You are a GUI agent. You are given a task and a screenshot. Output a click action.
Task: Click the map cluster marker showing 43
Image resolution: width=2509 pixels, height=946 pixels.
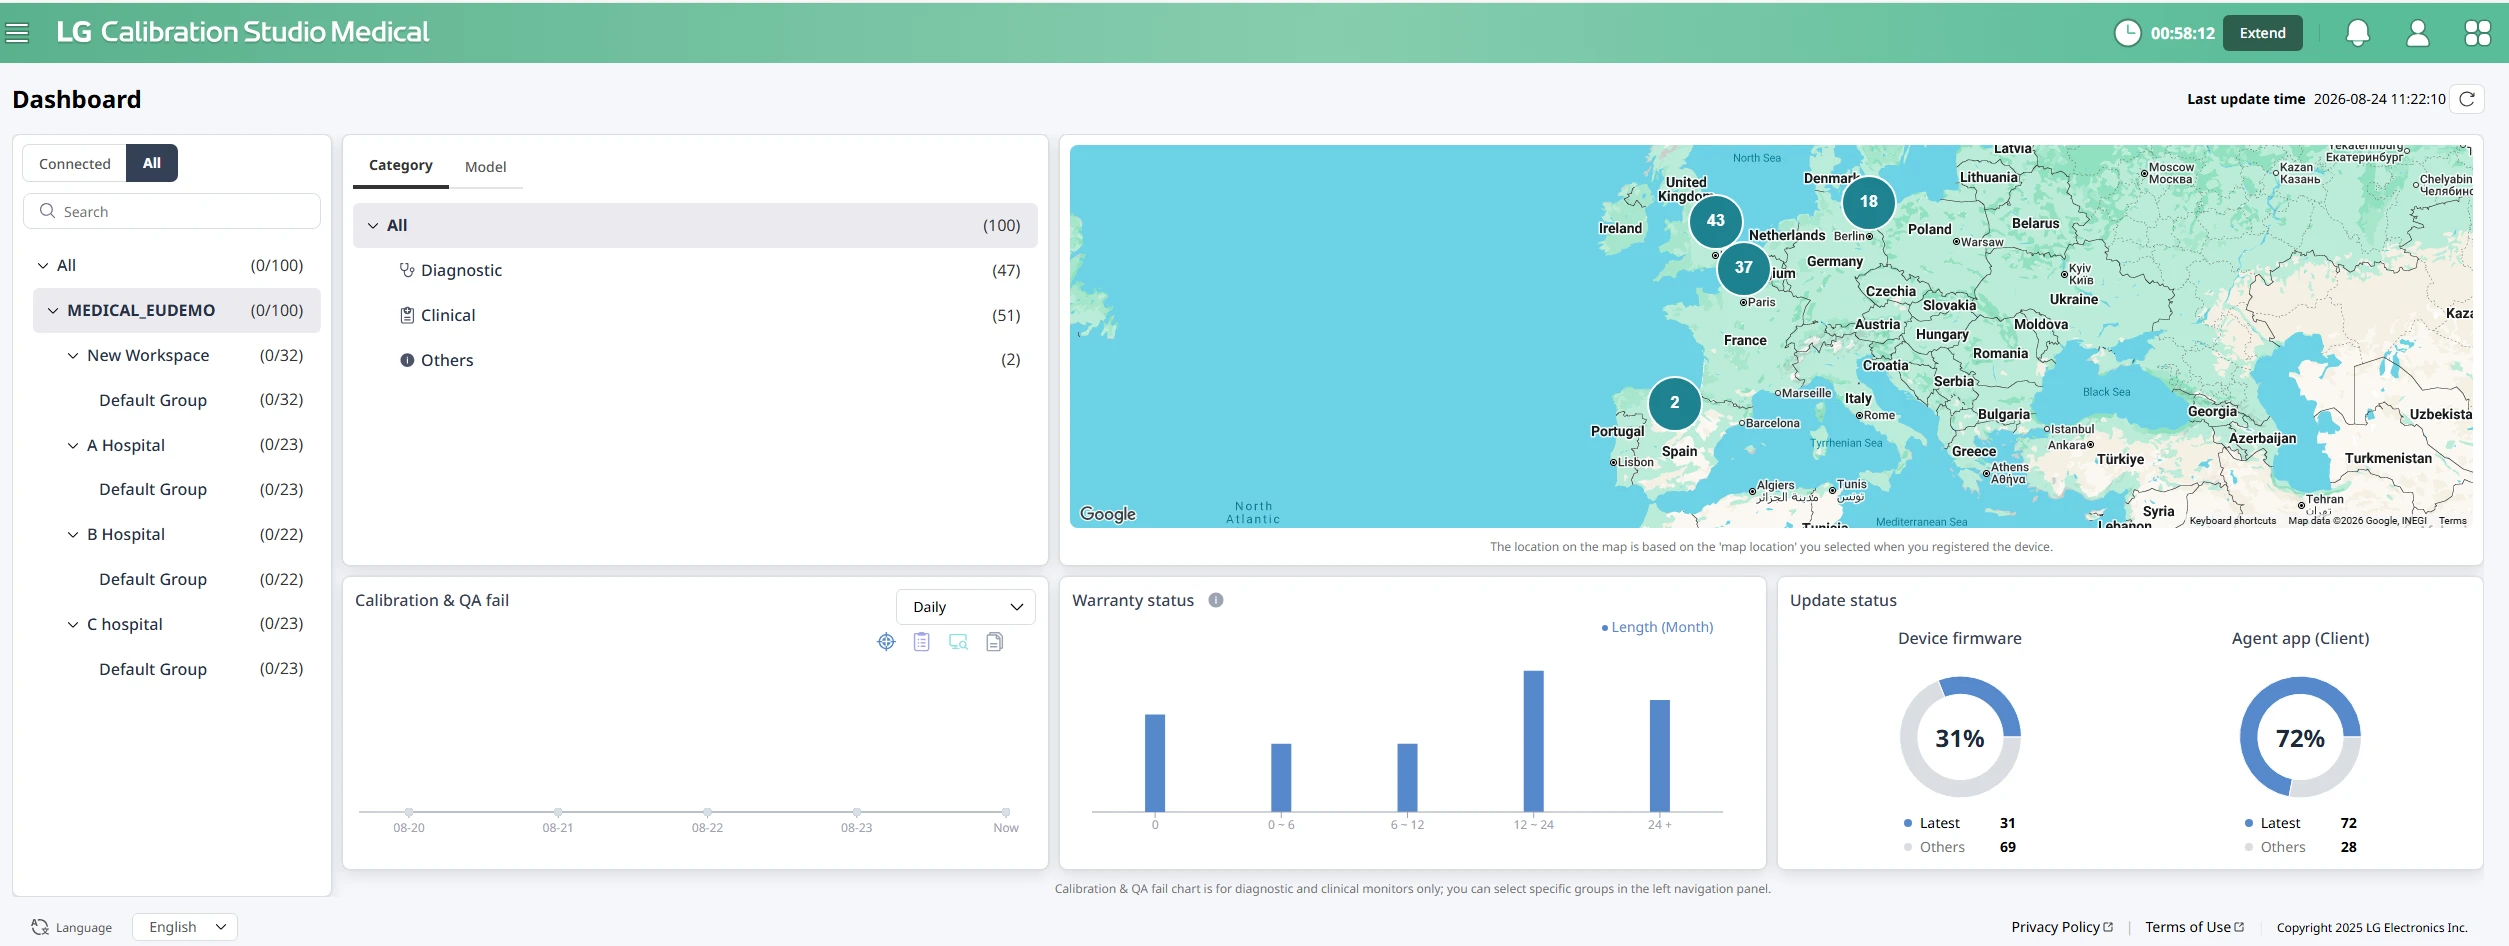click(x=1716, y=220)
